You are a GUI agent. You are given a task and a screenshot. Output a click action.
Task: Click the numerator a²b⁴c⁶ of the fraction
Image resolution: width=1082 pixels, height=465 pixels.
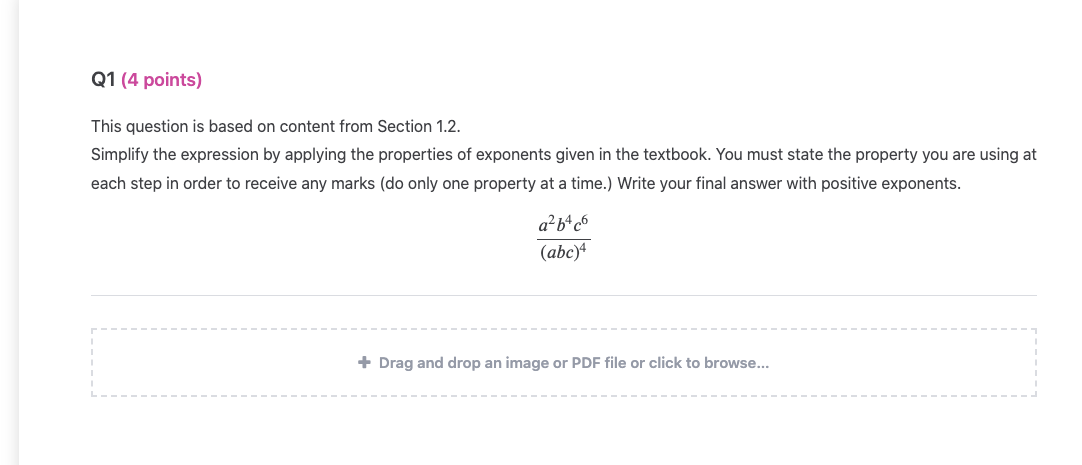pos(563,225)
